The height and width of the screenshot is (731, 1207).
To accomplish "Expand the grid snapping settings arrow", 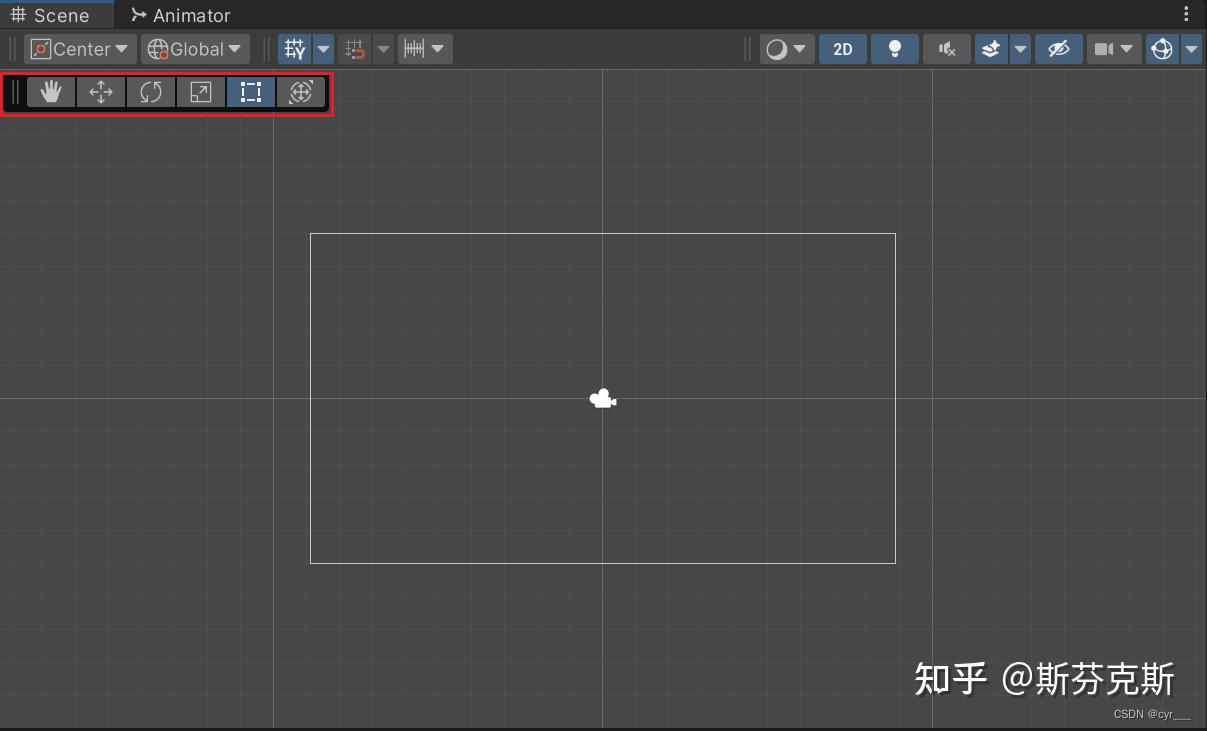I will point(383,49).
